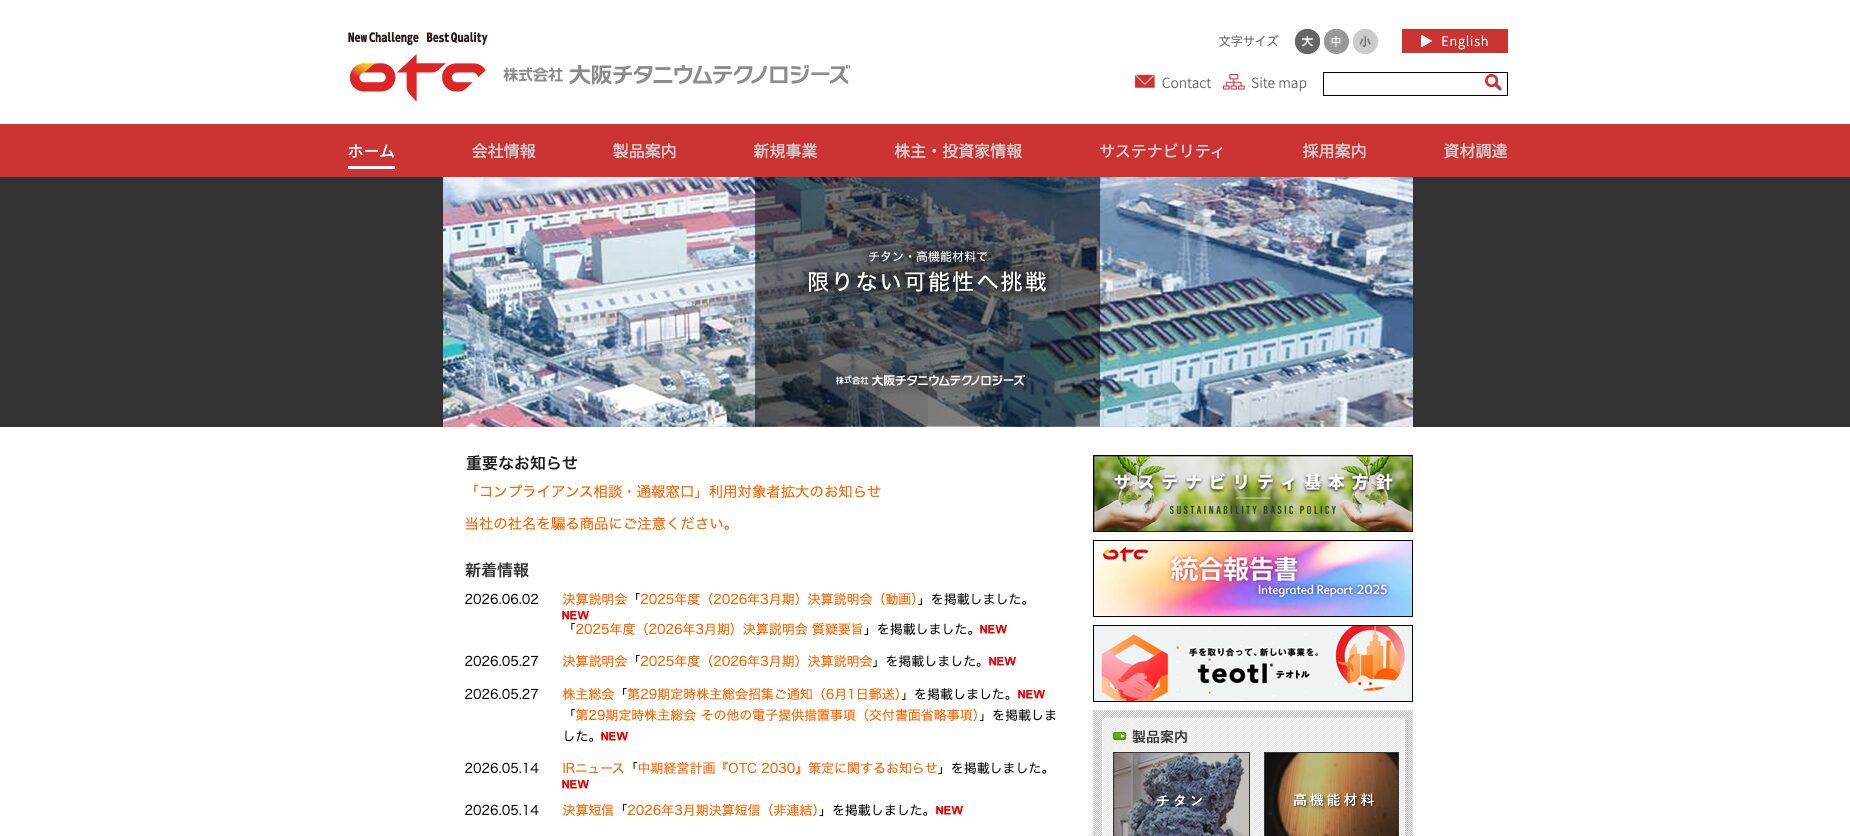This screenshot has height=836, width=1850.
Task: Open 当社の社名を騙る商品 warning link
Action: click(600, 523)
